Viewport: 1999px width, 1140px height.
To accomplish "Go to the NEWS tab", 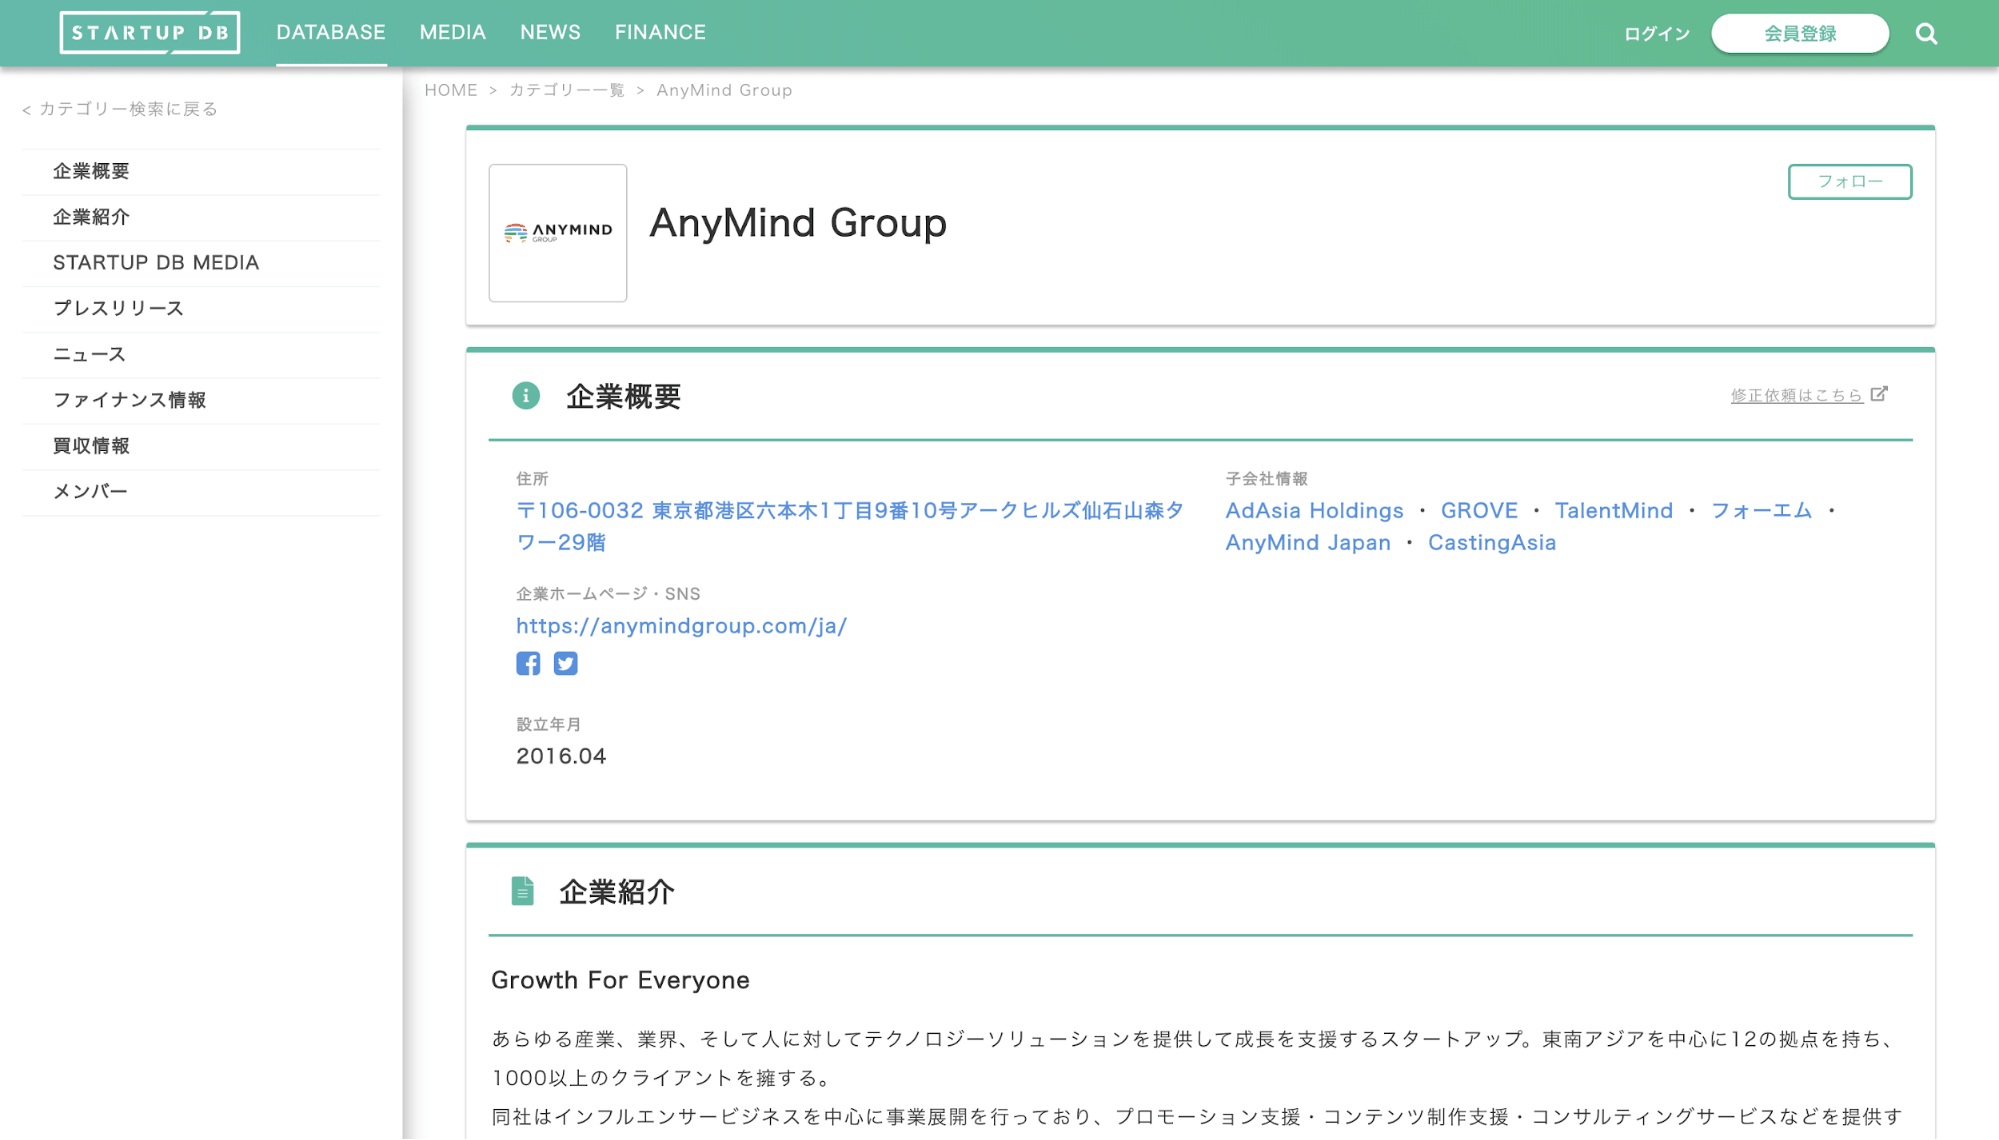I will click(550, 33).
